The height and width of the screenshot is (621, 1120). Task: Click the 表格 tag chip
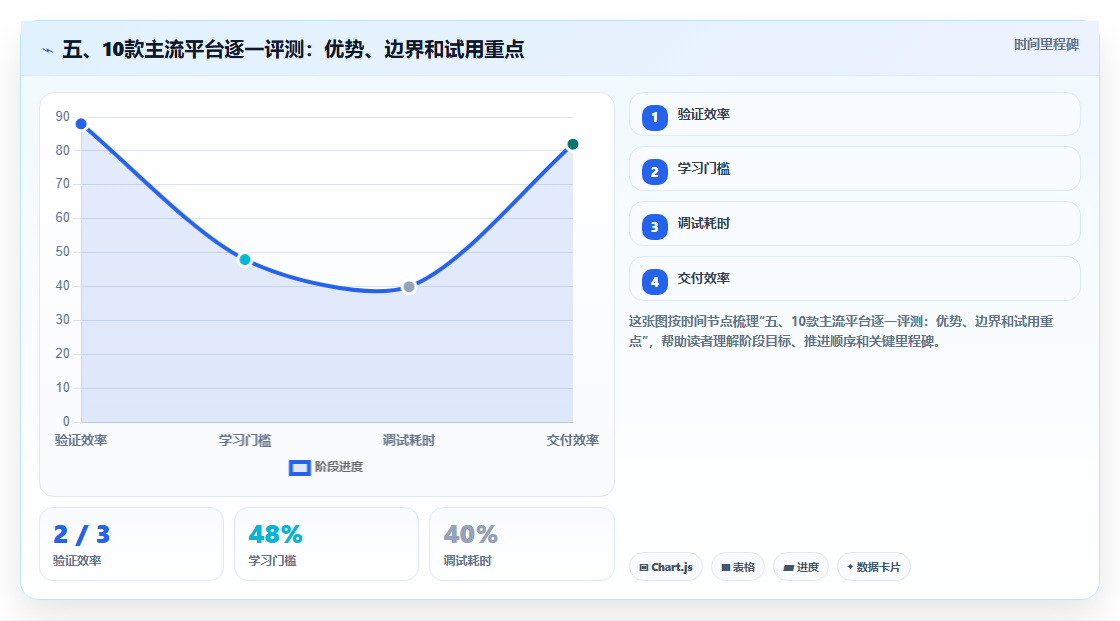click(x=738, y=567)
